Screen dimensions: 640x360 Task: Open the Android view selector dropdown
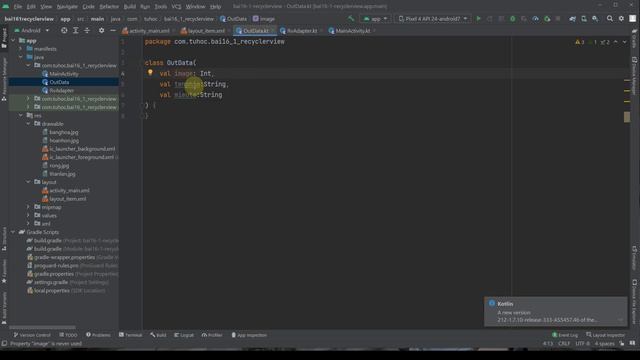pyautogui.click(x=32, y=31)
